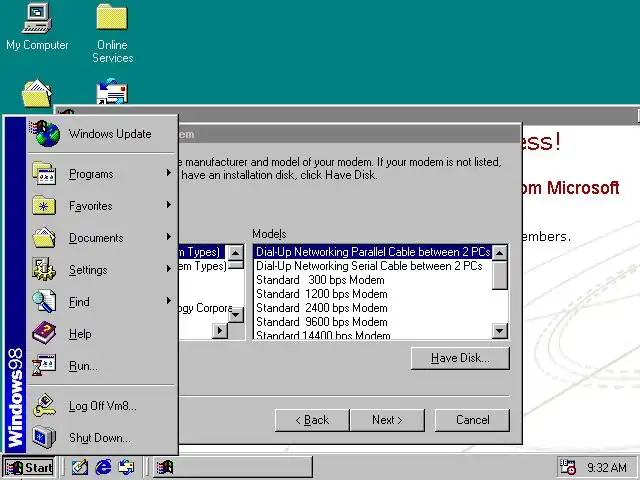
Task: Select the 'ogy Corpora' manufacturer entry
Action: (x=205, y=308)
